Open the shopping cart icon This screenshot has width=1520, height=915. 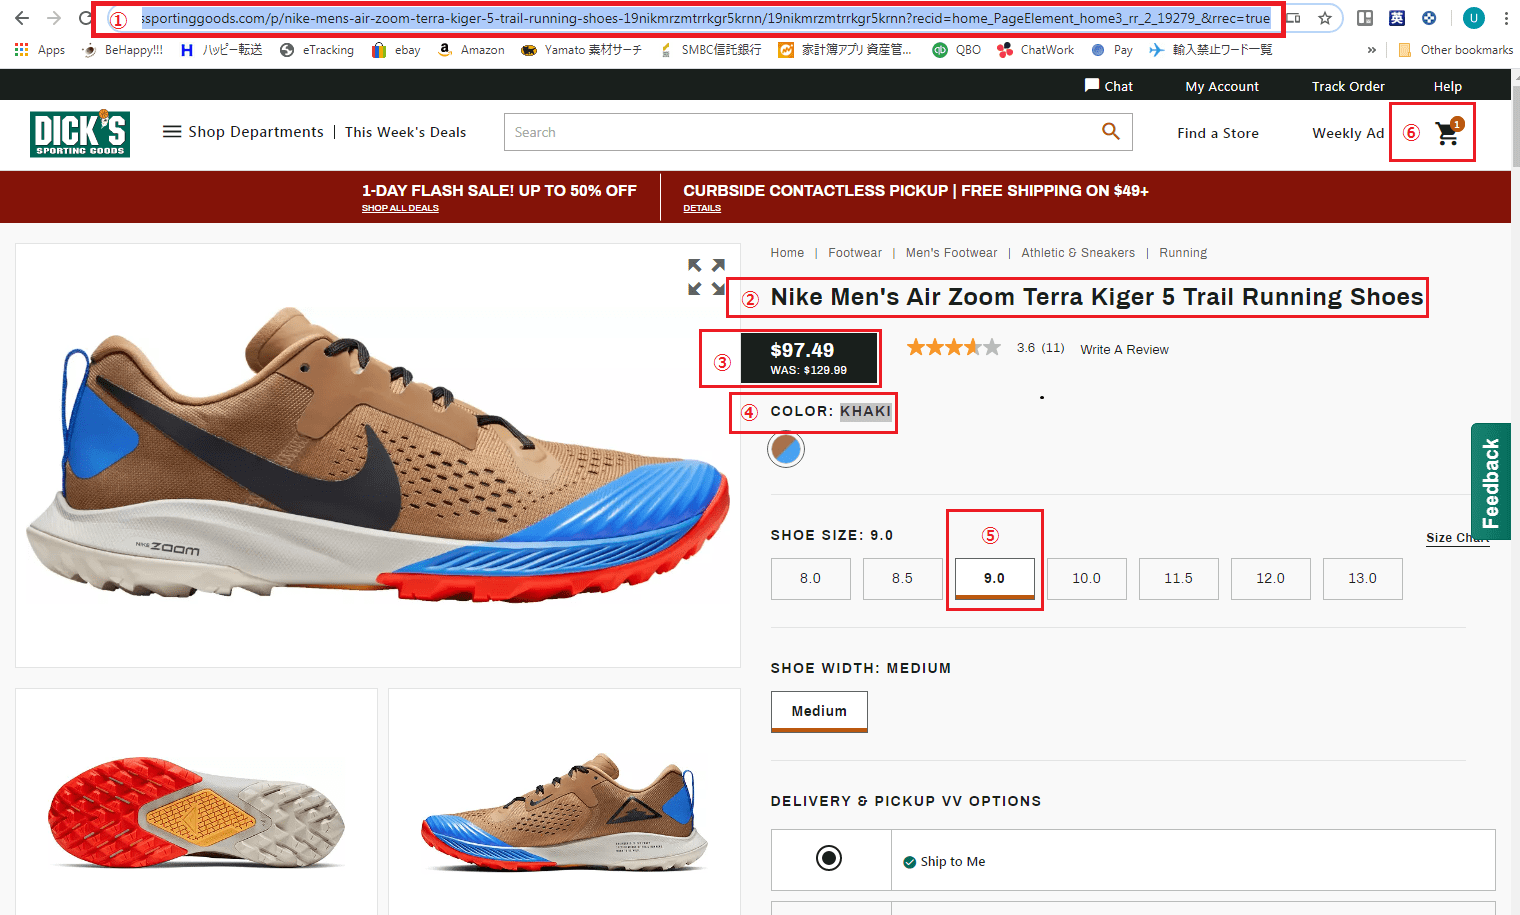(1448, 132)
